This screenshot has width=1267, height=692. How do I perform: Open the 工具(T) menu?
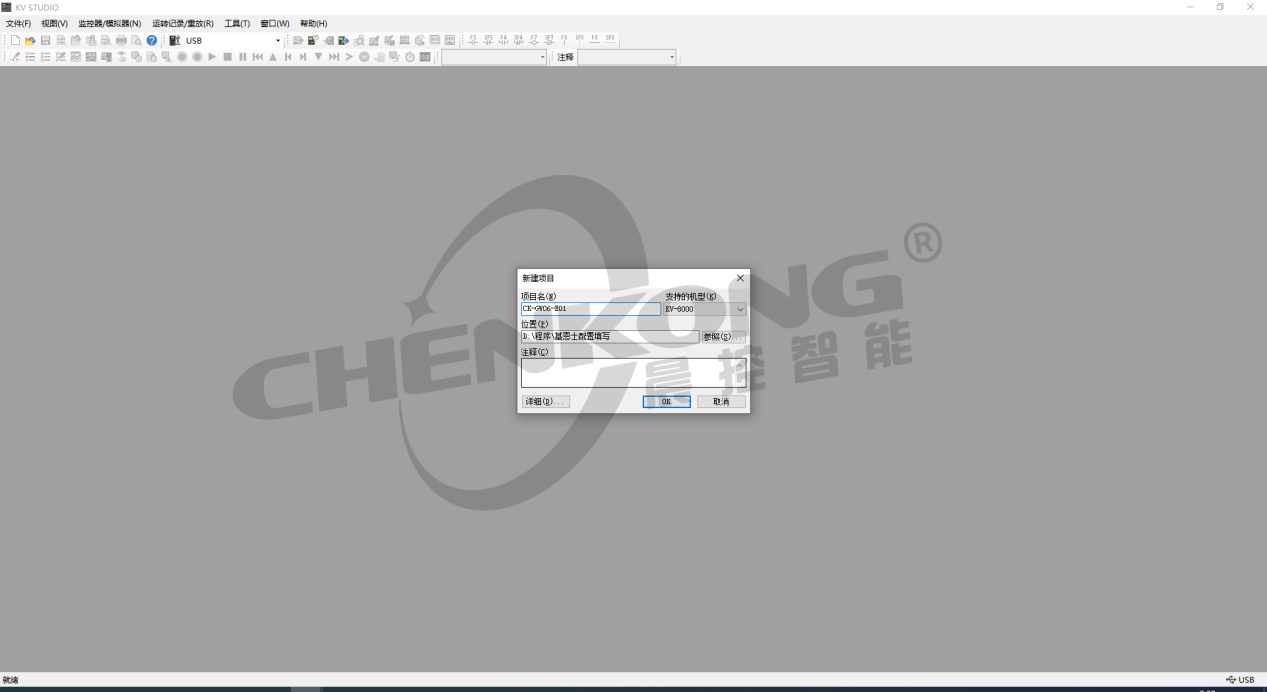pos(237,23)
